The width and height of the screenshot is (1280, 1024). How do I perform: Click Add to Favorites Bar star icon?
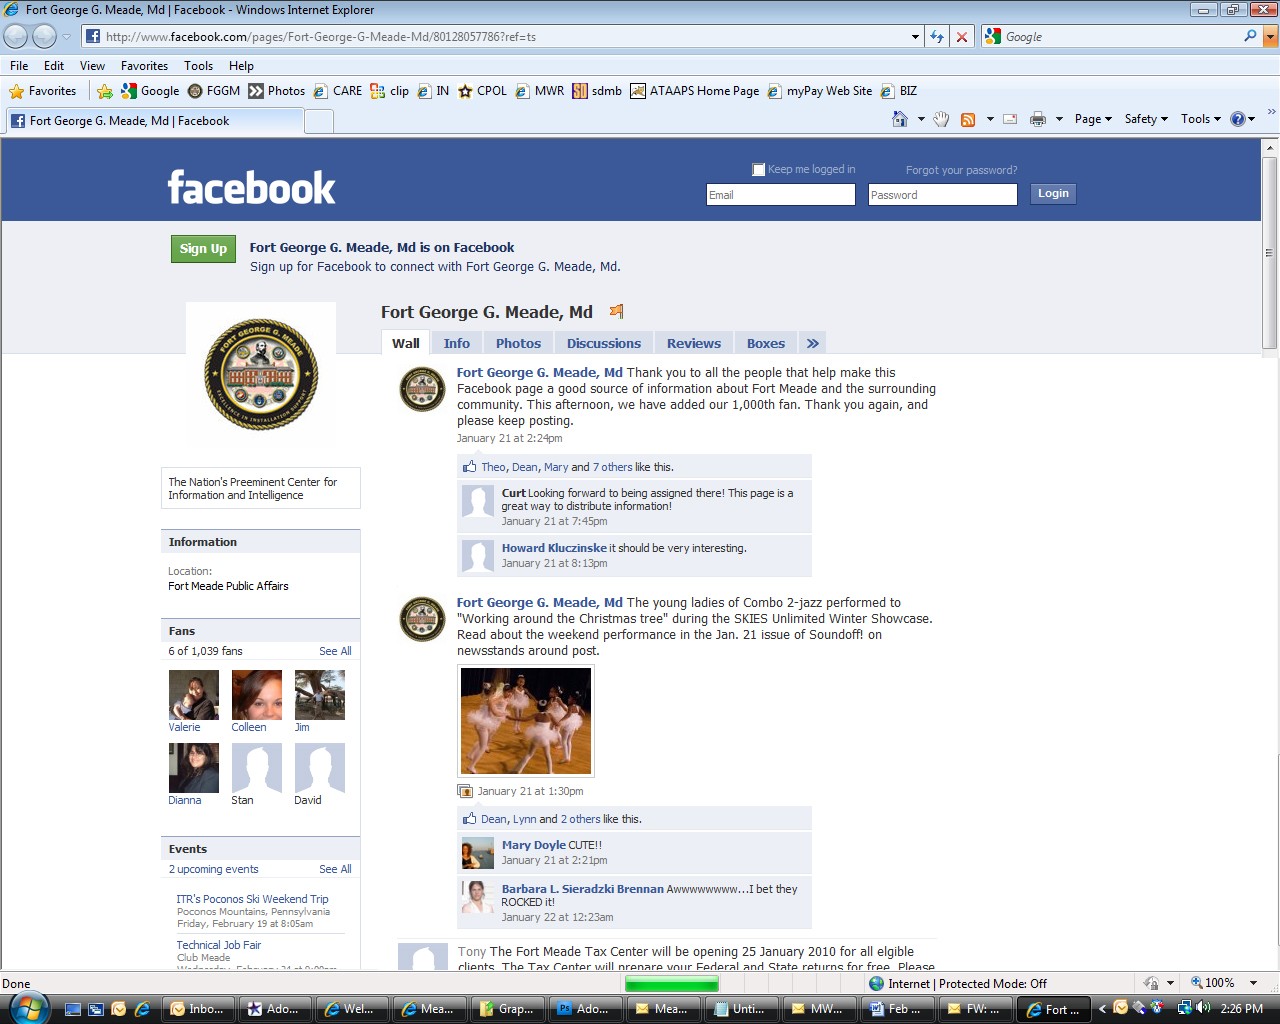pos(105,91)
